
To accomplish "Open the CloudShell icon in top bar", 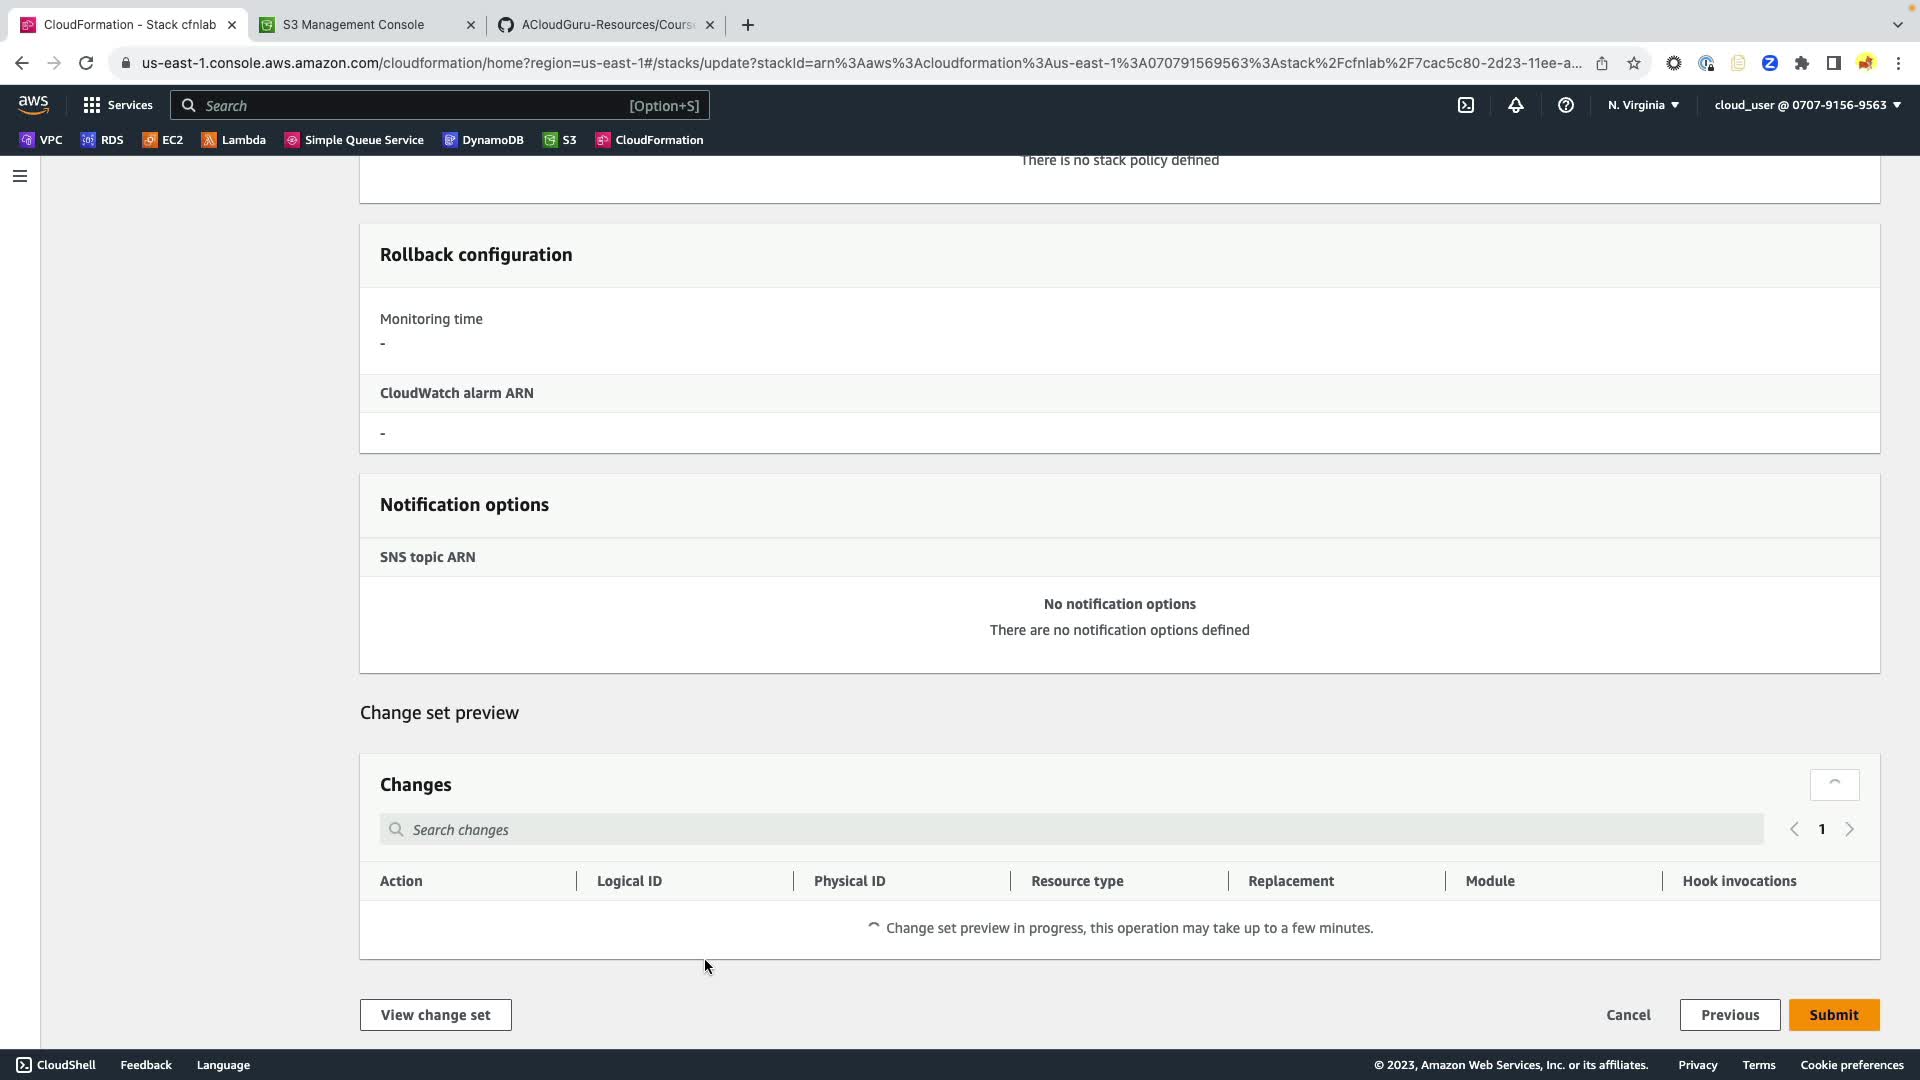I will [x=1465, y=105].
